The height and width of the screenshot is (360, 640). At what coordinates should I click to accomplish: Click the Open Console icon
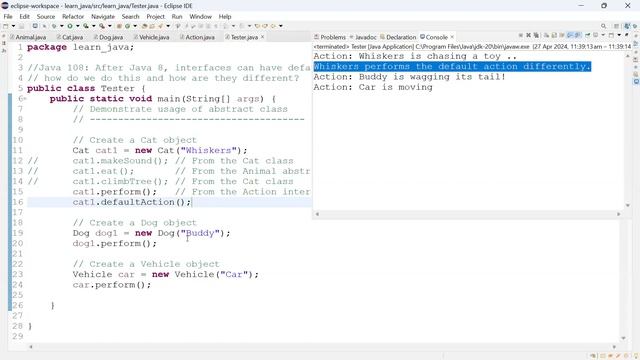[611, 36]
